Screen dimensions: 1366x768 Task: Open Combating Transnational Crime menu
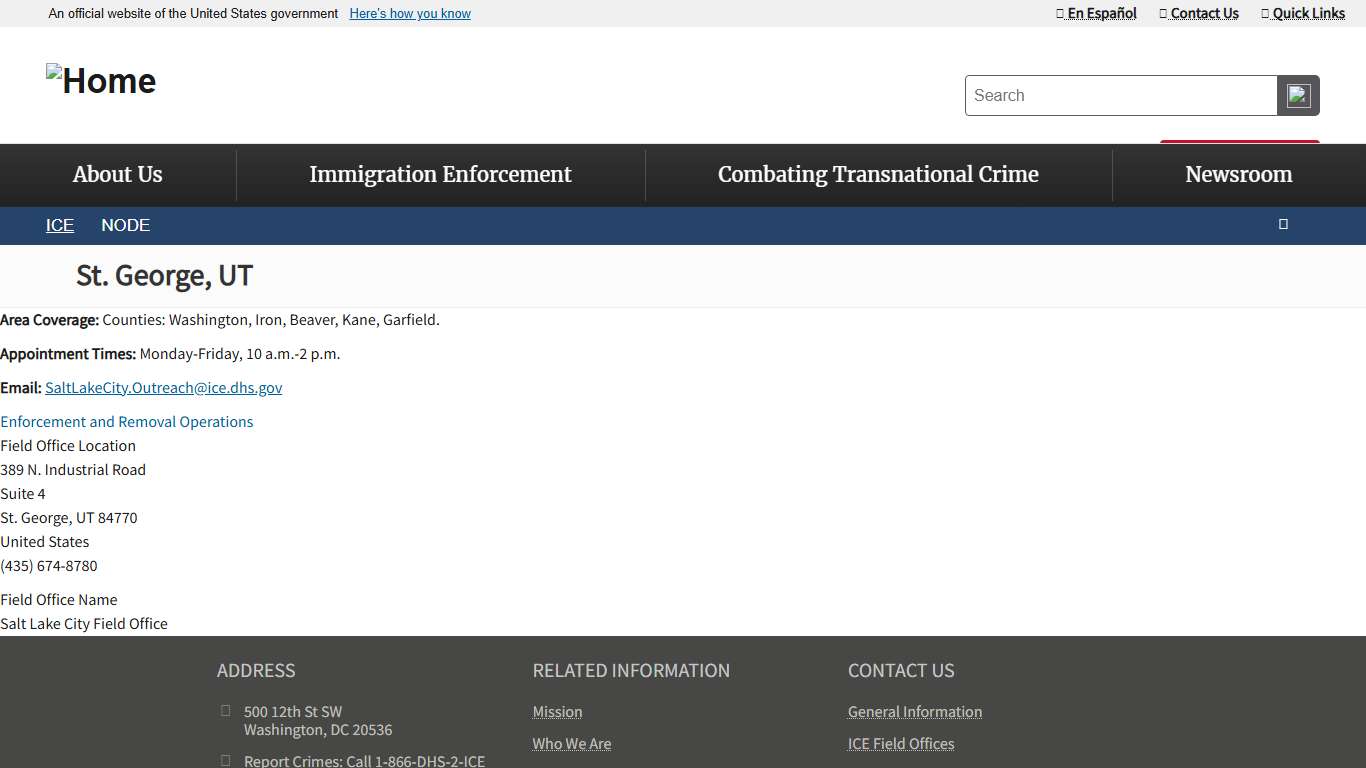pos(878,175)
